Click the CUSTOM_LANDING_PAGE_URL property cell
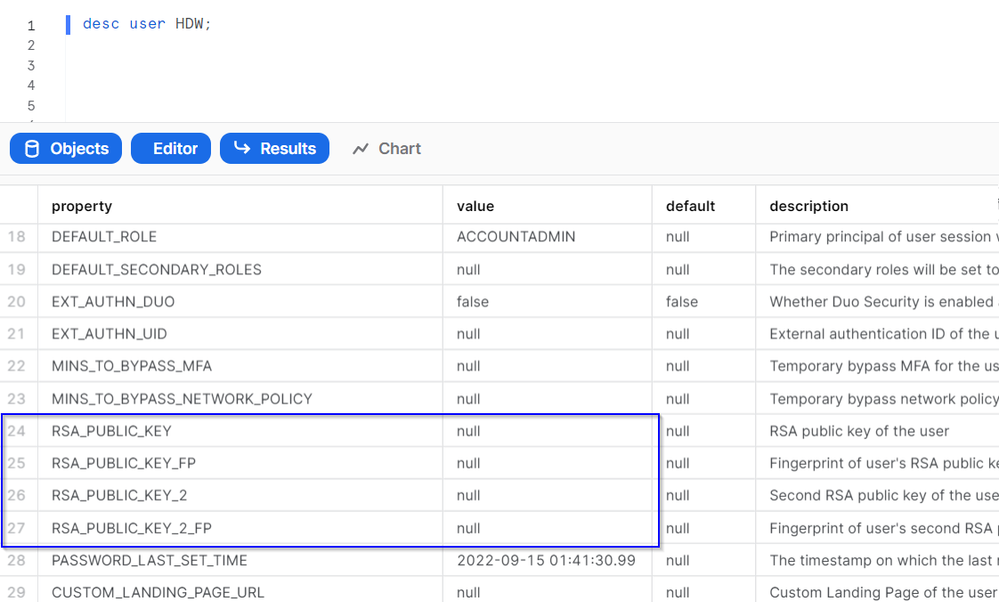 pos(158,592)
